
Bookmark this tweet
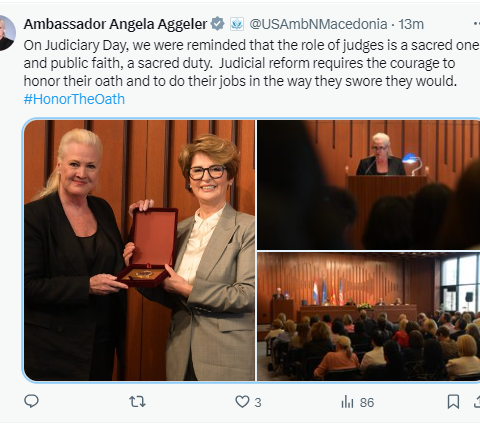coord(453,402)
